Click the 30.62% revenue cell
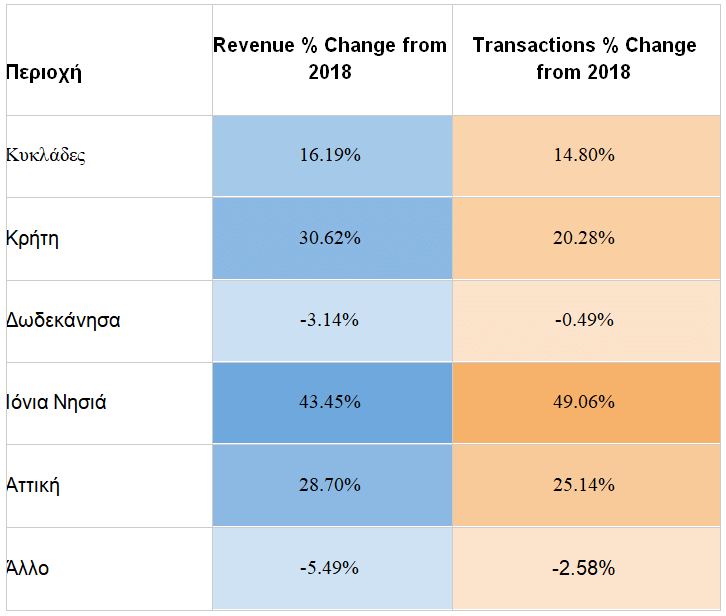The image size is (726, 616). [x=330, y=238]
